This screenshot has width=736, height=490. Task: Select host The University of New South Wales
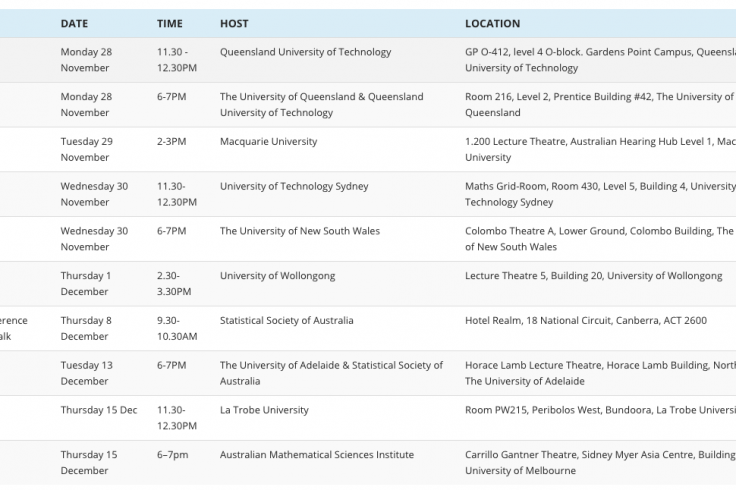pyautogui.click(x=300, y=231)
